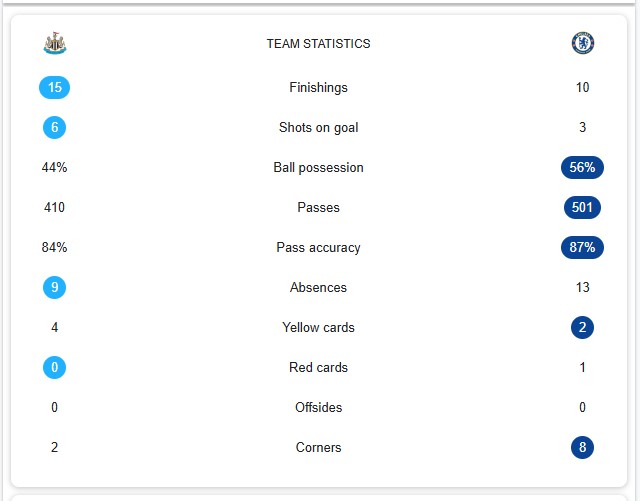Click the Newcastle United crest icon
640x501 pixels.
pos(55,43)
